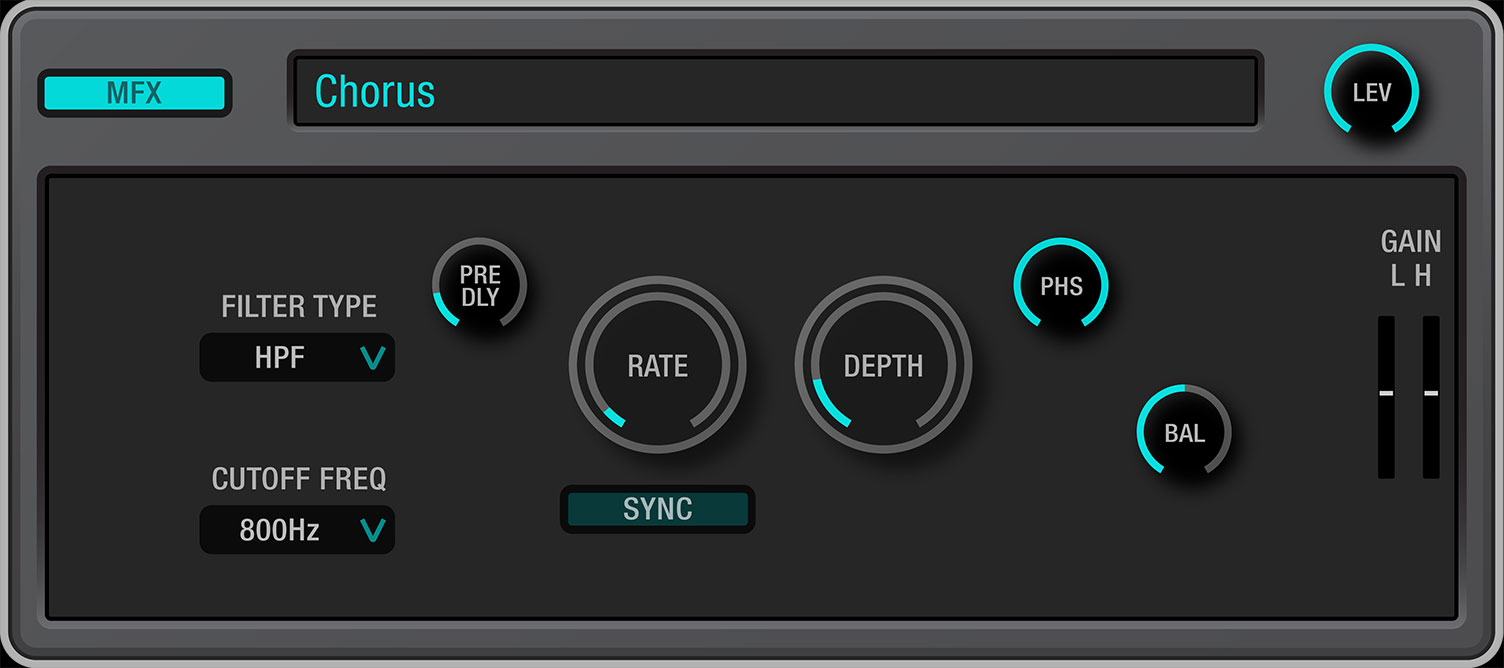The image size is (1504, 668).
Task: Click the PRE DLY pre-delay knob
Action: 479,285
